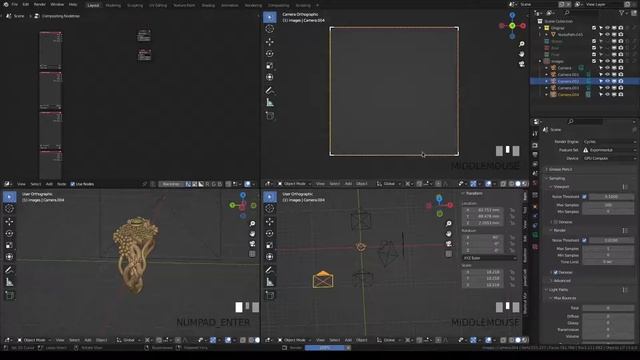The height and width of the screenshot is (360, 640).
Task: Select Camera.002 in the outliner
Action: coord(568,81)
